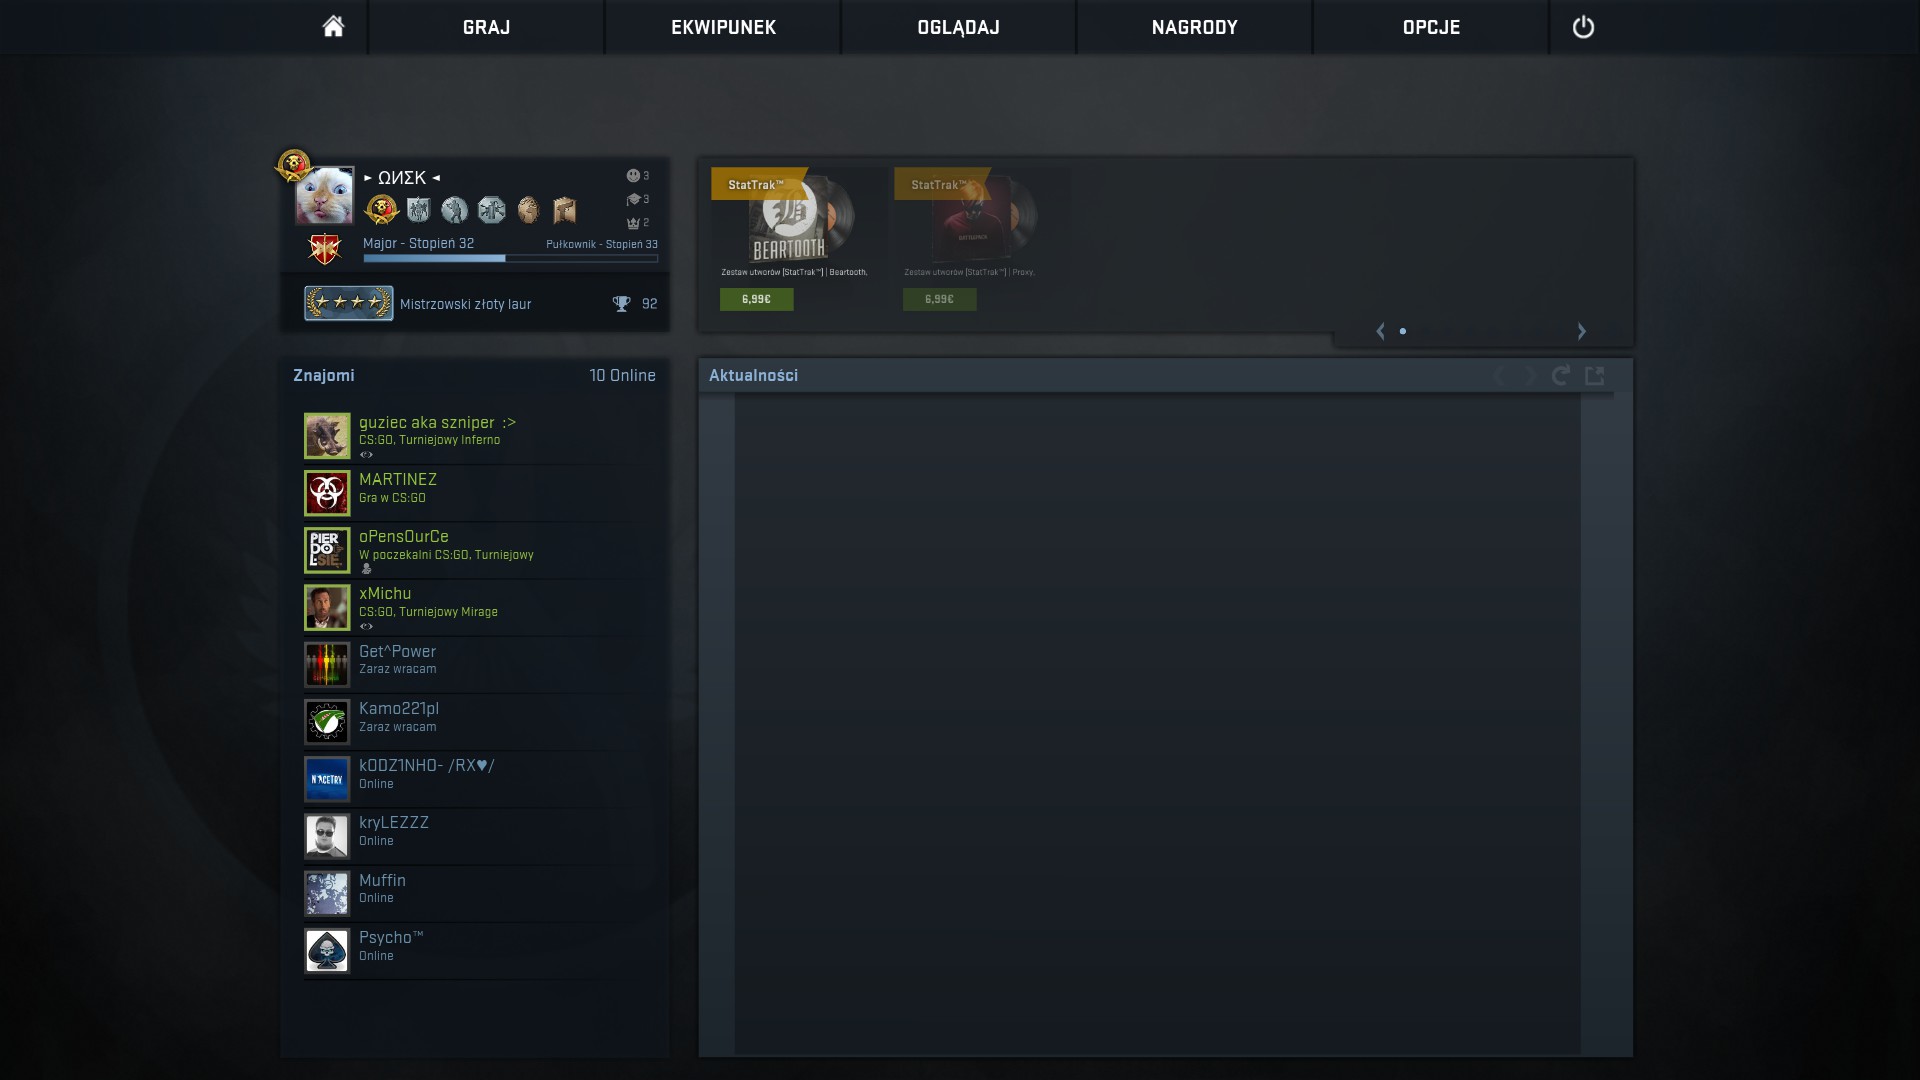
Task: Buy Proxy music kit for 6,99€
Action: click(939, 299)
